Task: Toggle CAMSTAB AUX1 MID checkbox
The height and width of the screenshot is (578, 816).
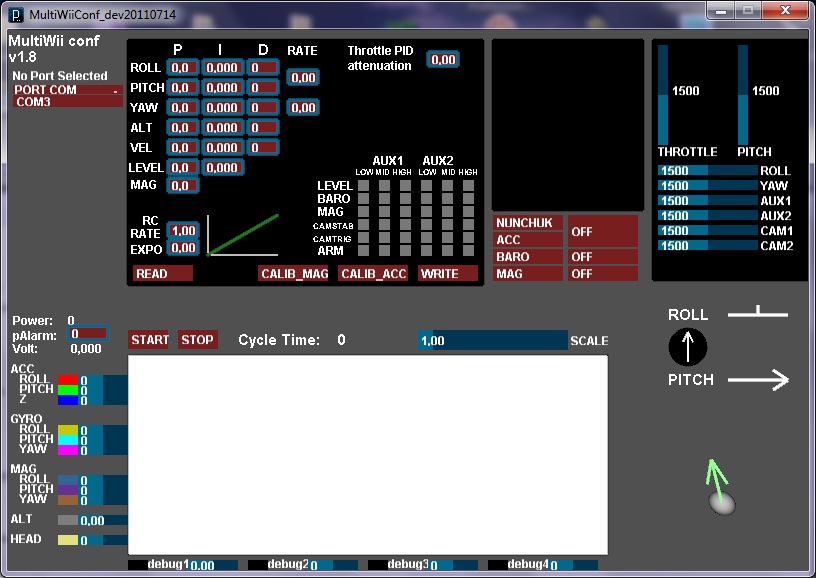Action: [x=384, y=224]
